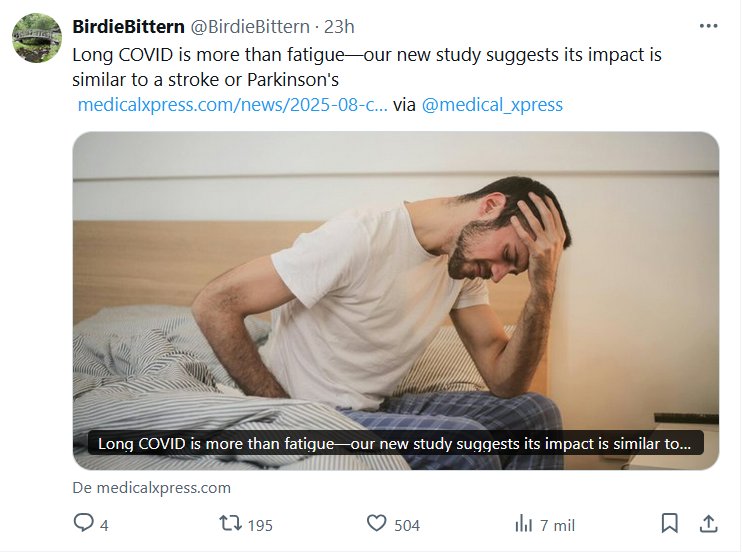Open the tweet's 23h timestamp

pyautogui.click(x=339, y=27)
